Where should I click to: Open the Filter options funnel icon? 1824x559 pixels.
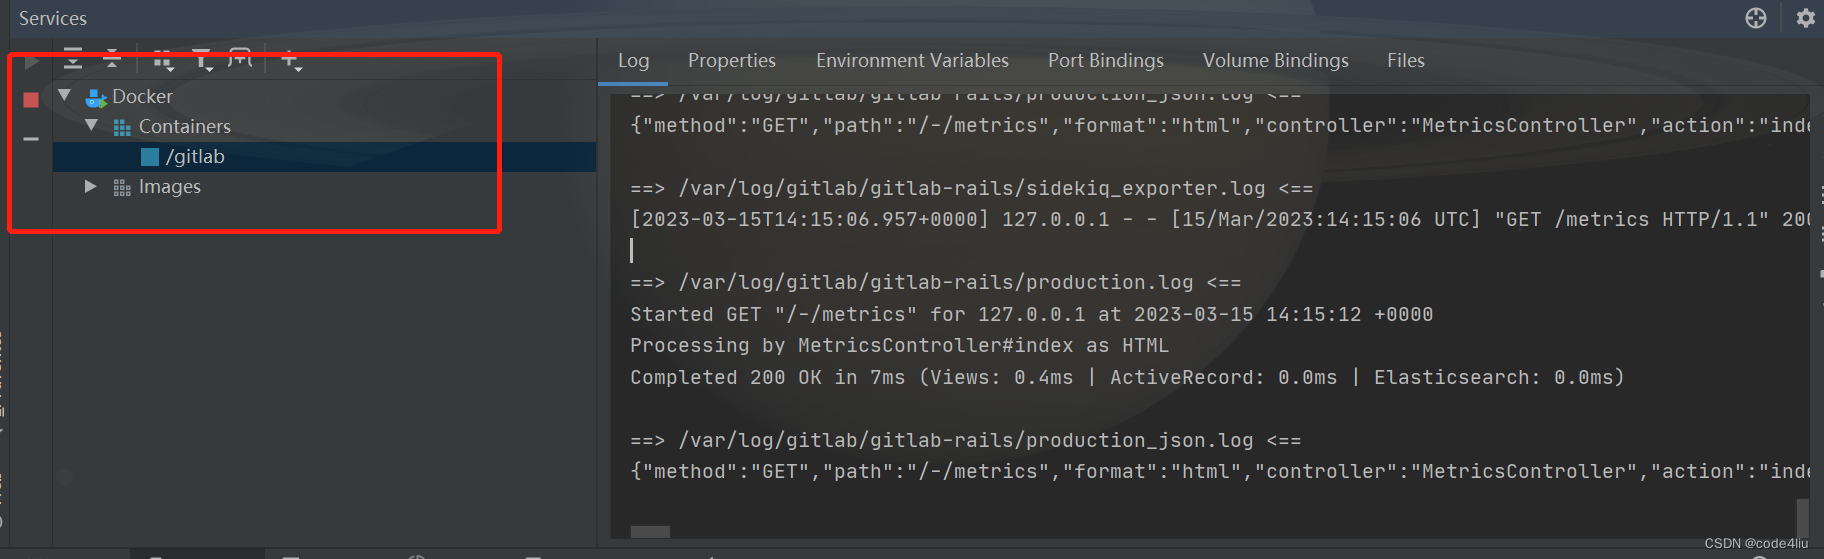click(x=203, y=61)
